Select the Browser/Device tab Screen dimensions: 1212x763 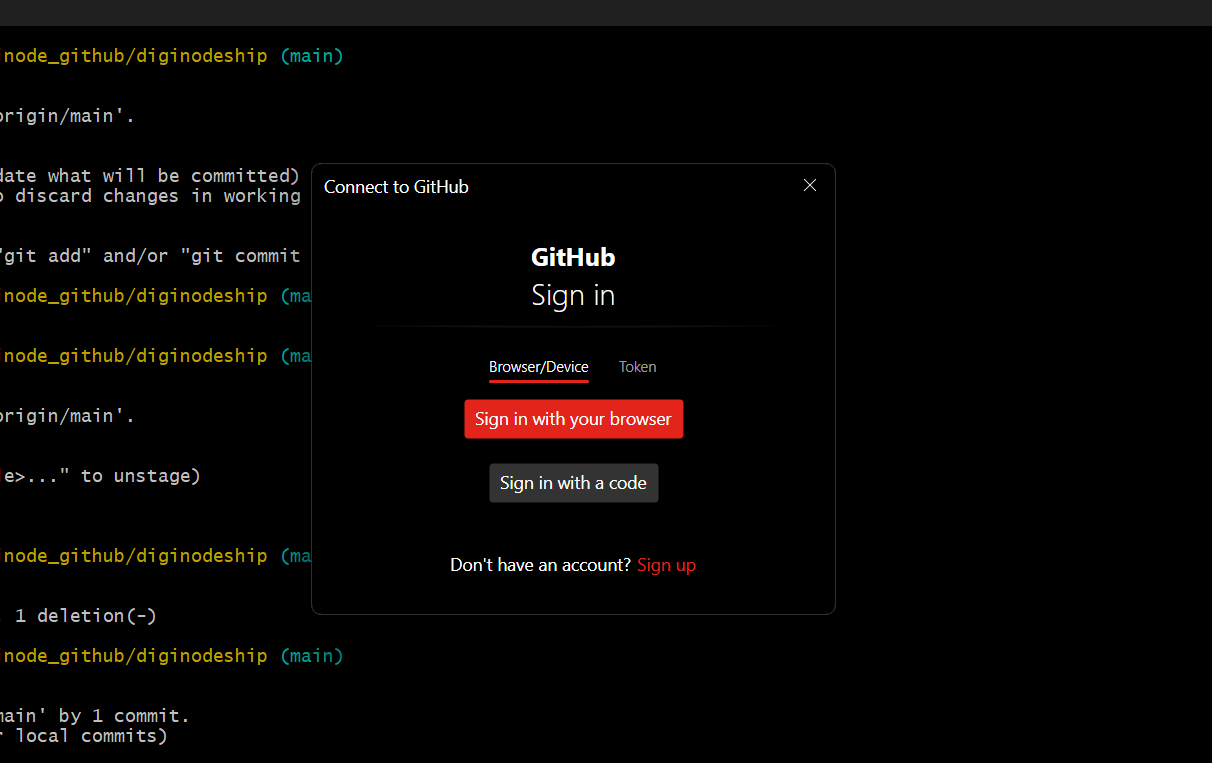(538, 366)
